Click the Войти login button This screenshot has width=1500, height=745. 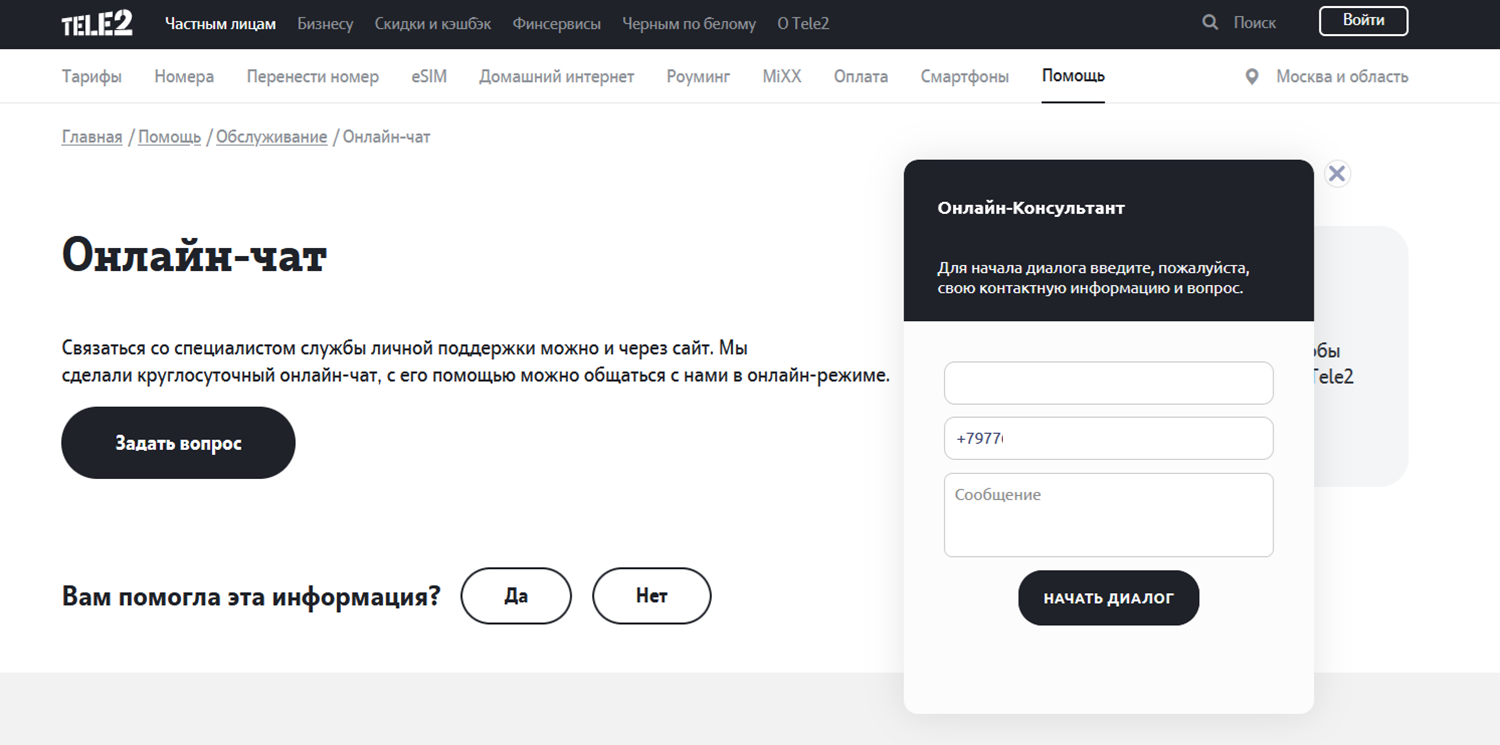point(1364,21)
